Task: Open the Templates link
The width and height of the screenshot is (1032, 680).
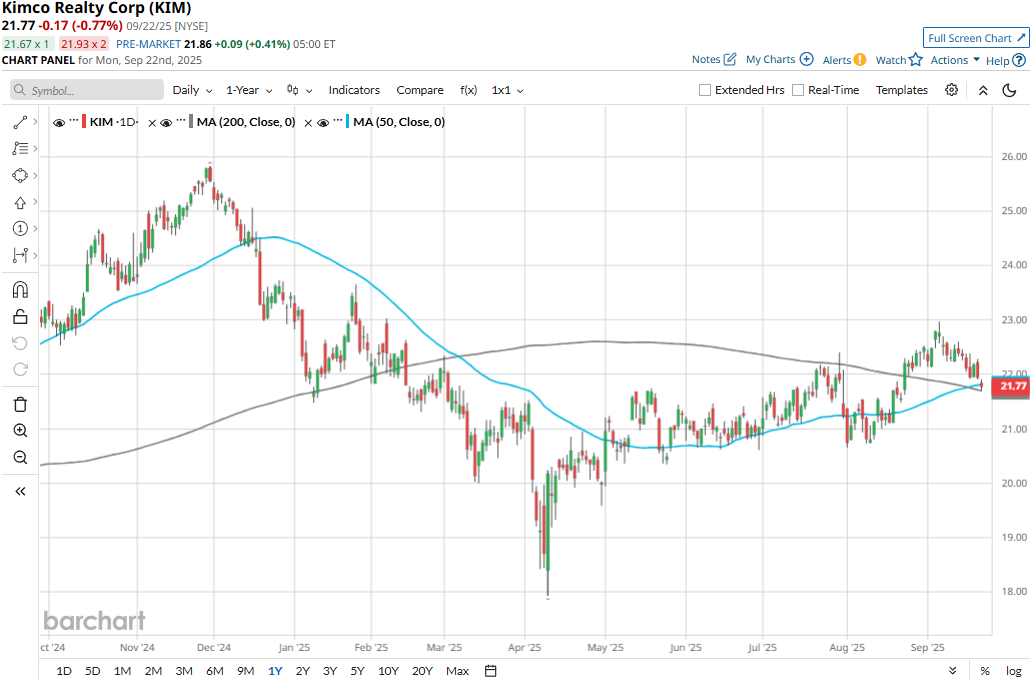Action: tap(902, 90)
